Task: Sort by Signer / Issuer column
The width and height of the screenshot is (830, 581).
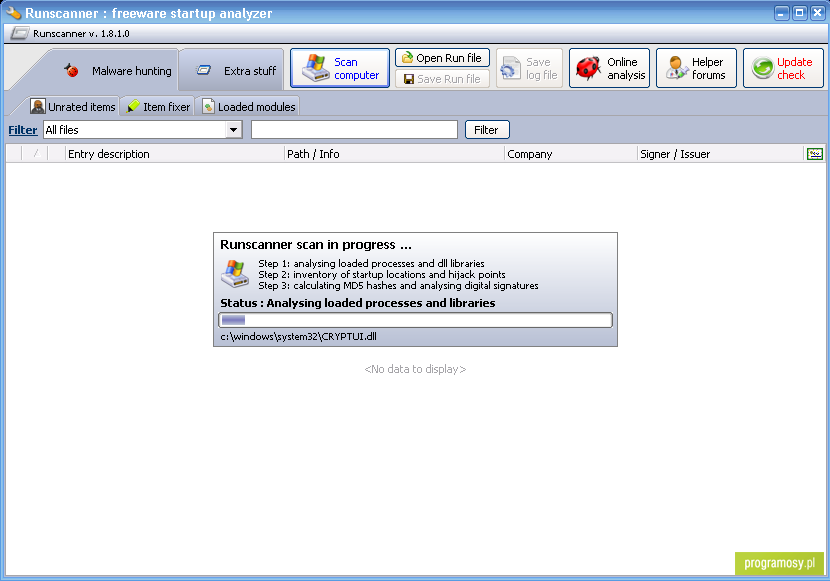Action: [720, 154]
